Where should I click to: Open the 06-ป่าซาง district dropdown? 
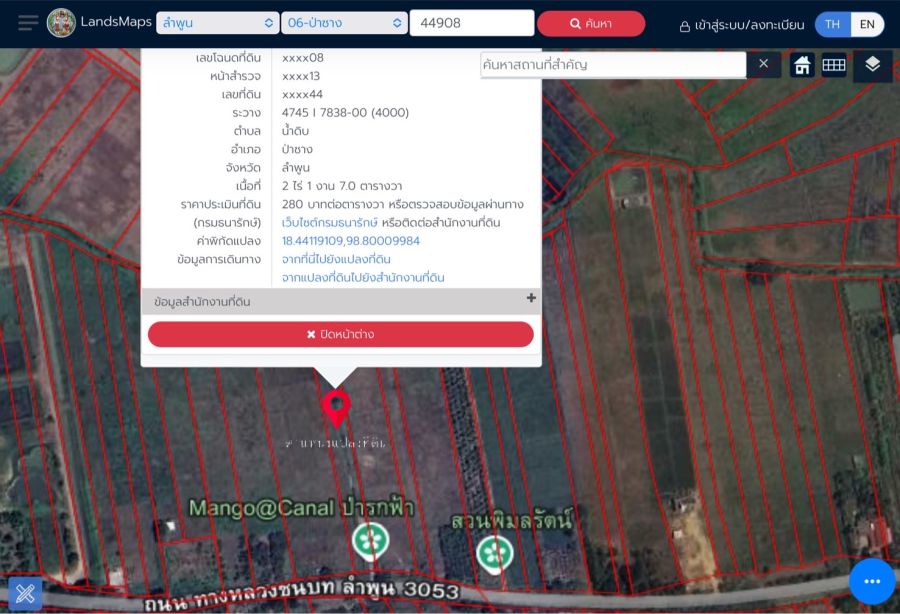coord(344,23)
